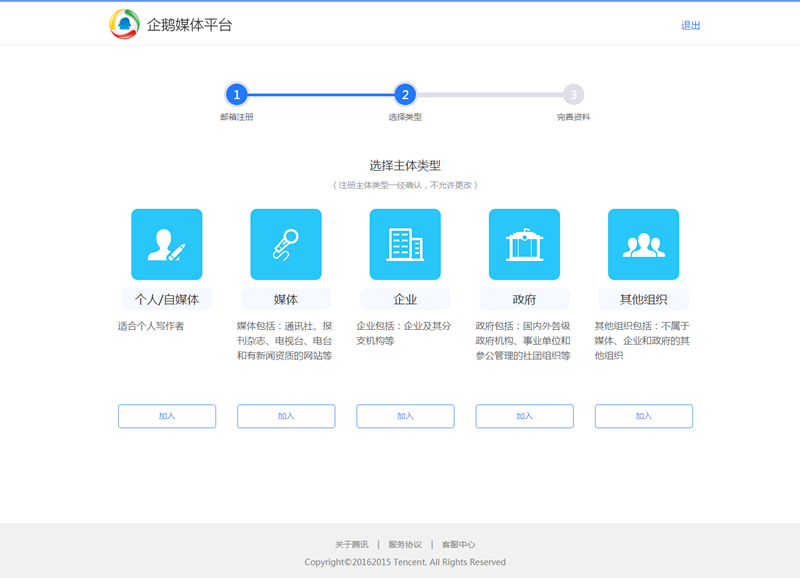Click the 完善资料 step label
Viewport: 800px width, 578px height.
(573, 118)
